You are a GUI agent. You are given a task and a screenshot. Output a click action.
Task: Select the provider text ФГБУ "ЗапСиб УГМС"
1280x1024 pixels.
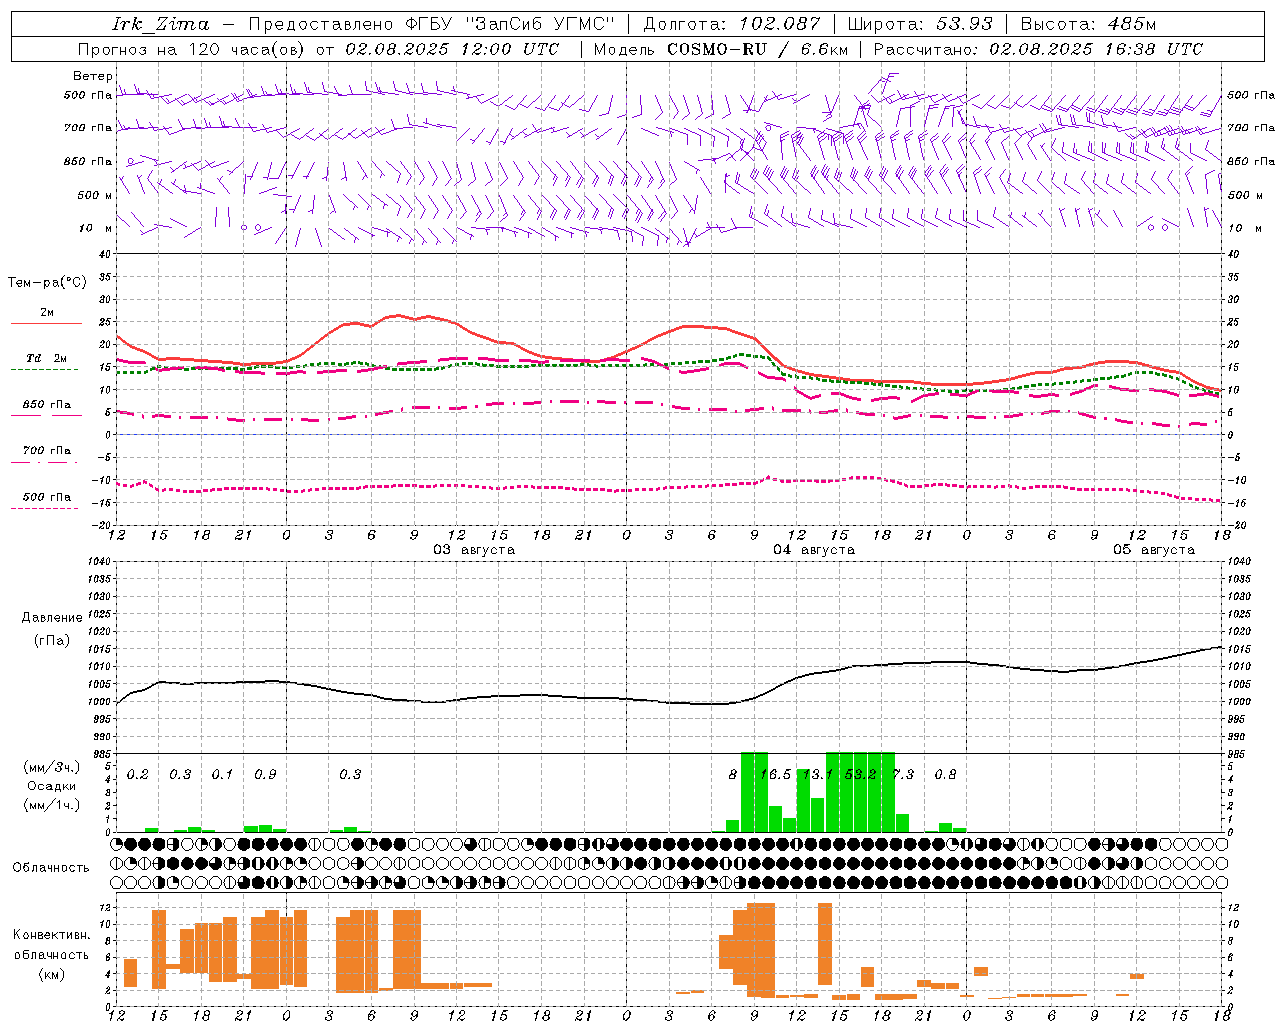510,24
